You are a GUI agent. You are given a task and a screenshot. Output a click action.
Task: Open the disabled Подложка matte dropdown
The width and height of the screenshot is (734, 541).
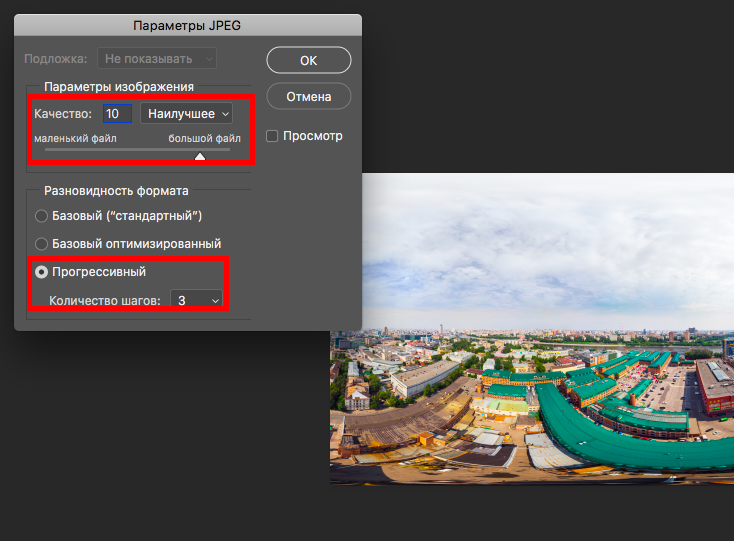tap(157, 58)
